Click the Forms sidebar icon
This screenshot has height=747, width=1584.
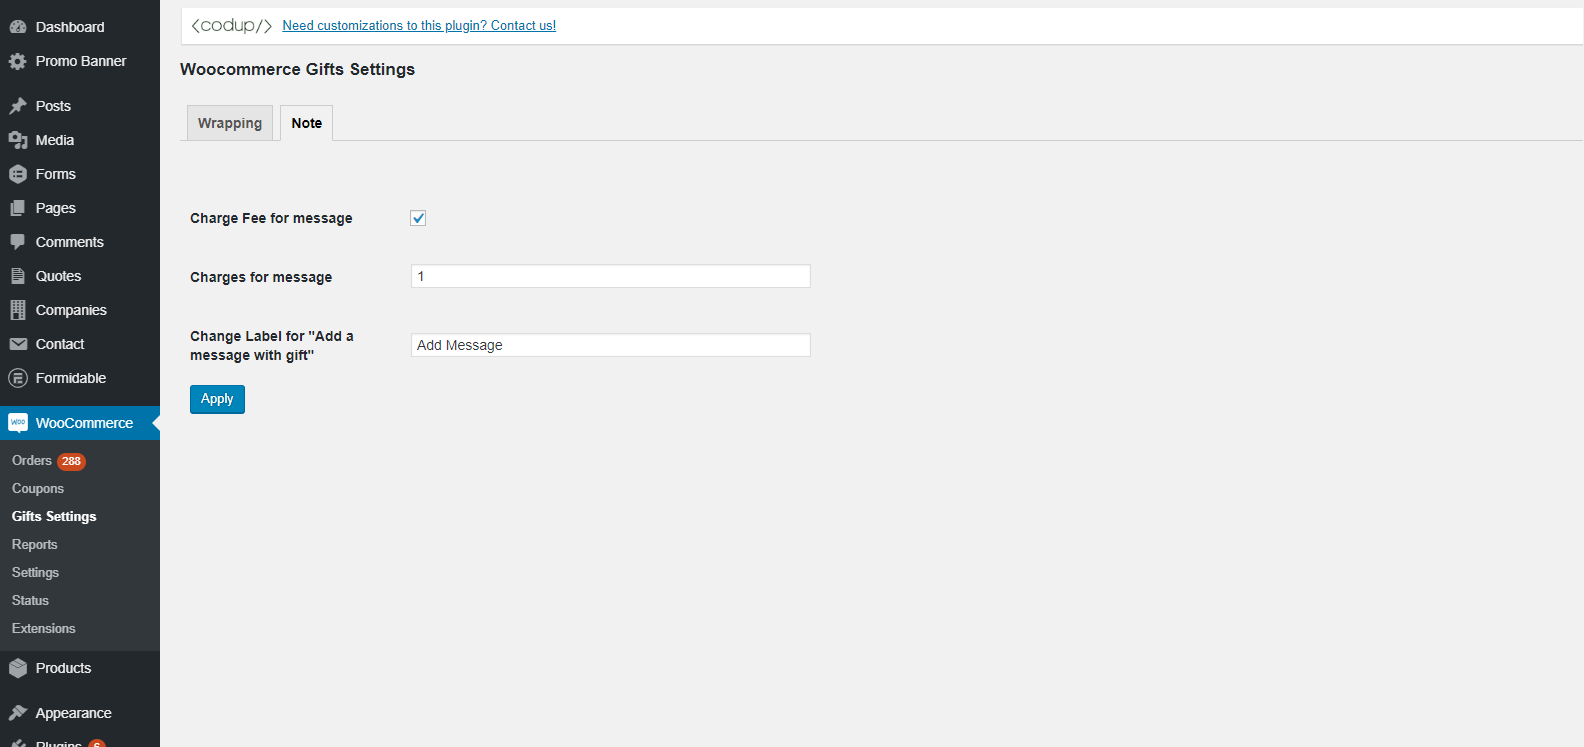(x=18, y=174)
